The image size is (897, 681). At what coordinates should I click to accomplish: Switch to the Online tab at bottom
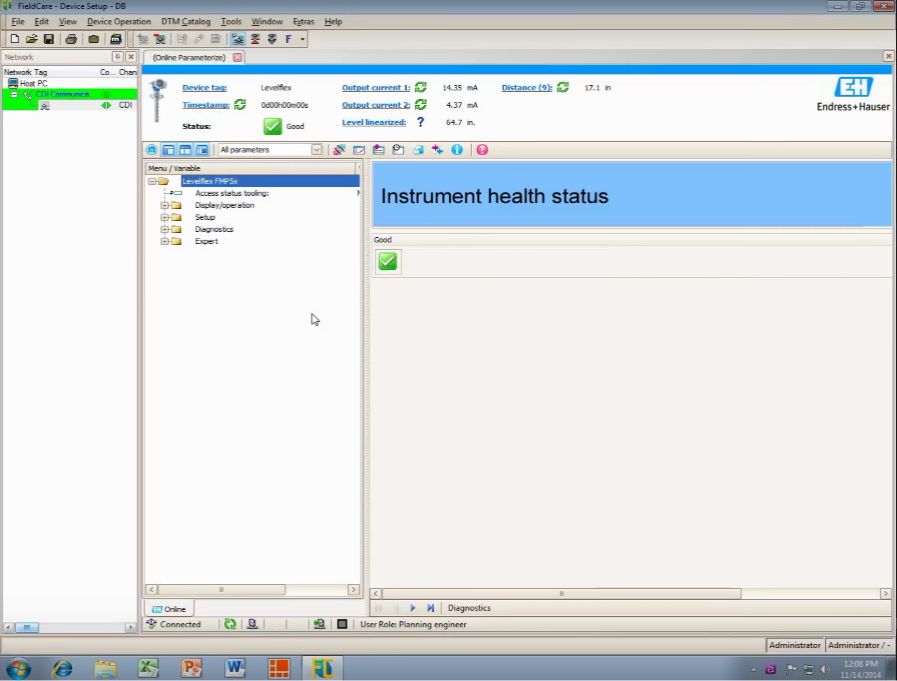point(169,609)
